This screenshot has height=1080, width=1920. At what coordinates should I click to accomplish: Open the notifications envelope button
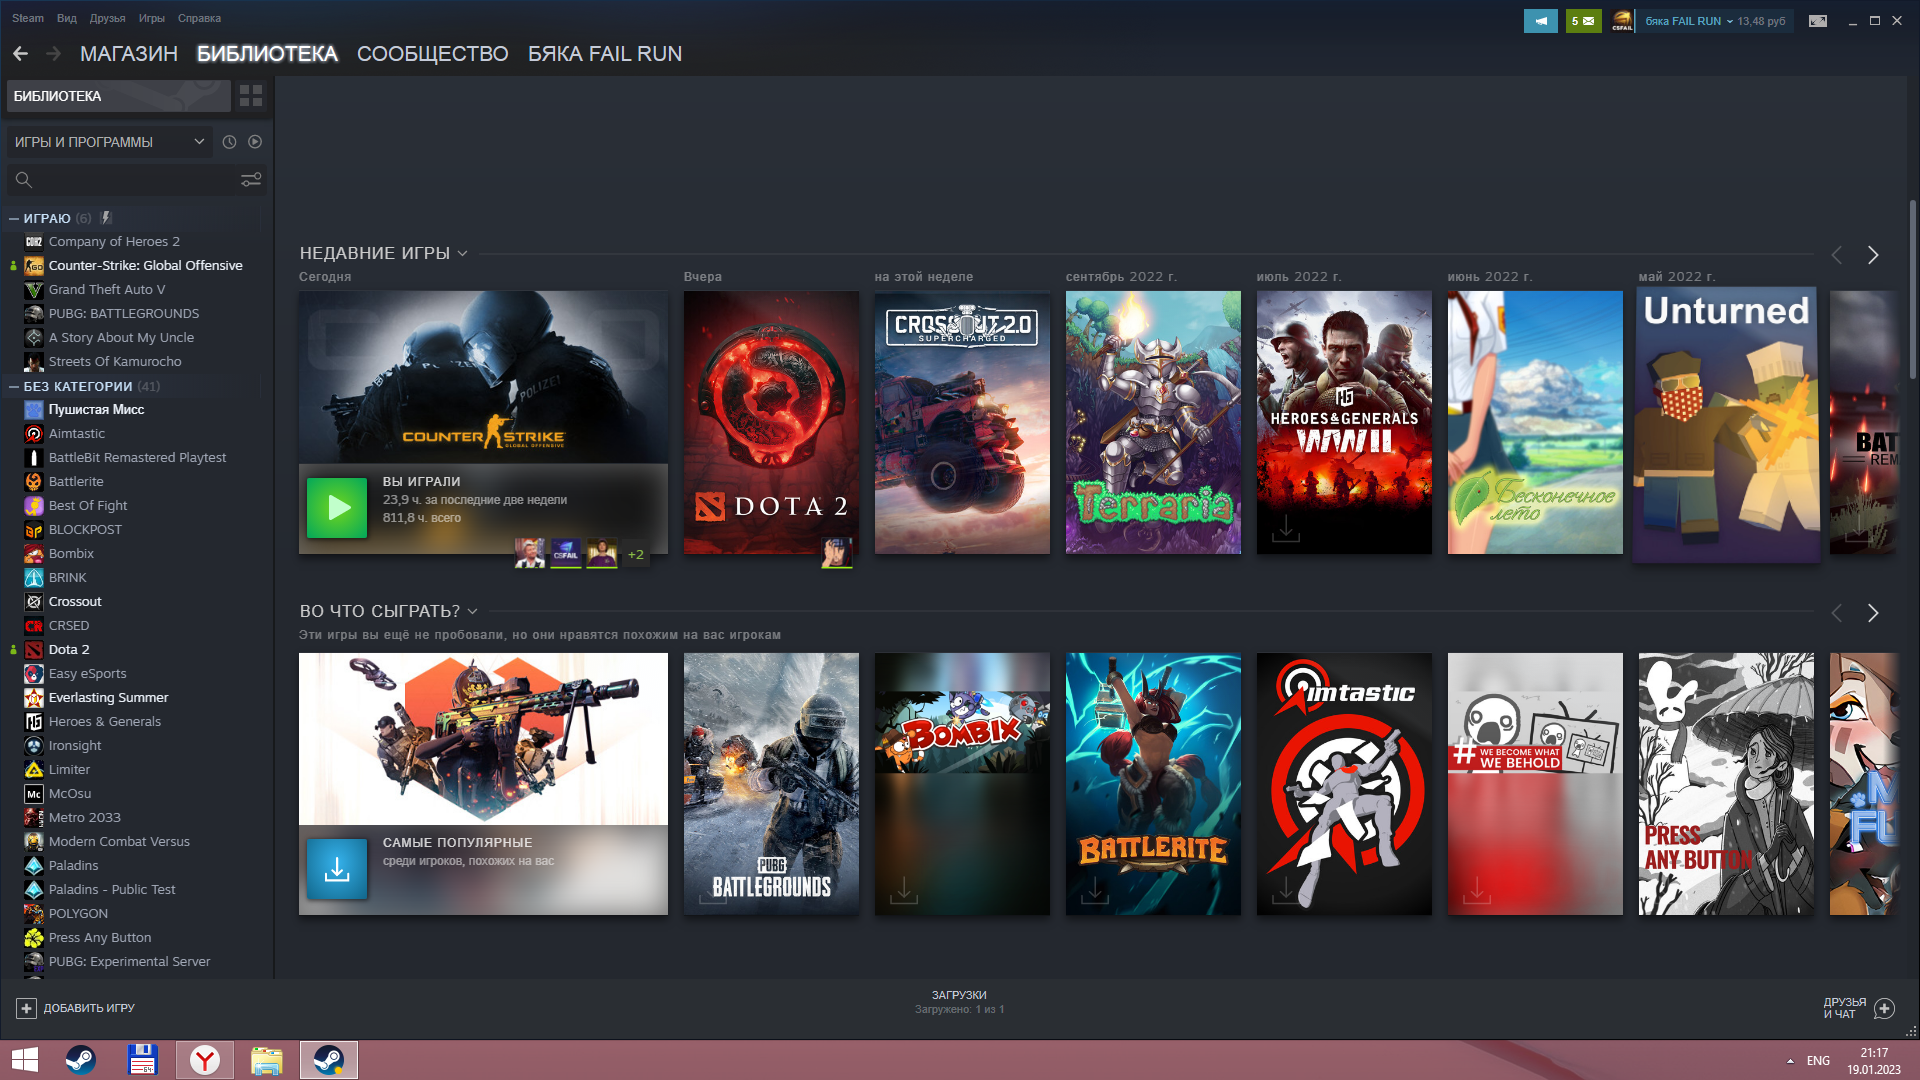point(1583,21)
